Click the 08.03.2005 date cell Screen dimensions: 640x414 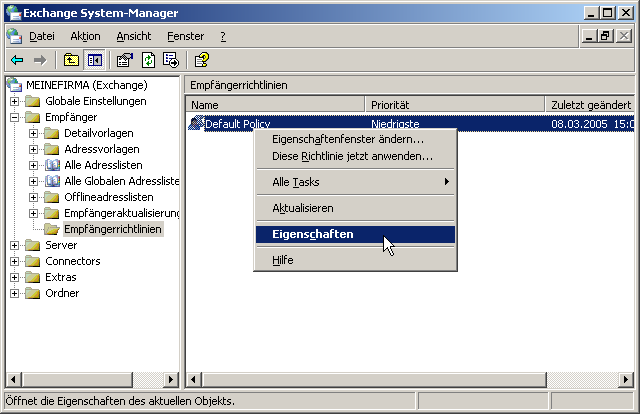click(592, 124)
